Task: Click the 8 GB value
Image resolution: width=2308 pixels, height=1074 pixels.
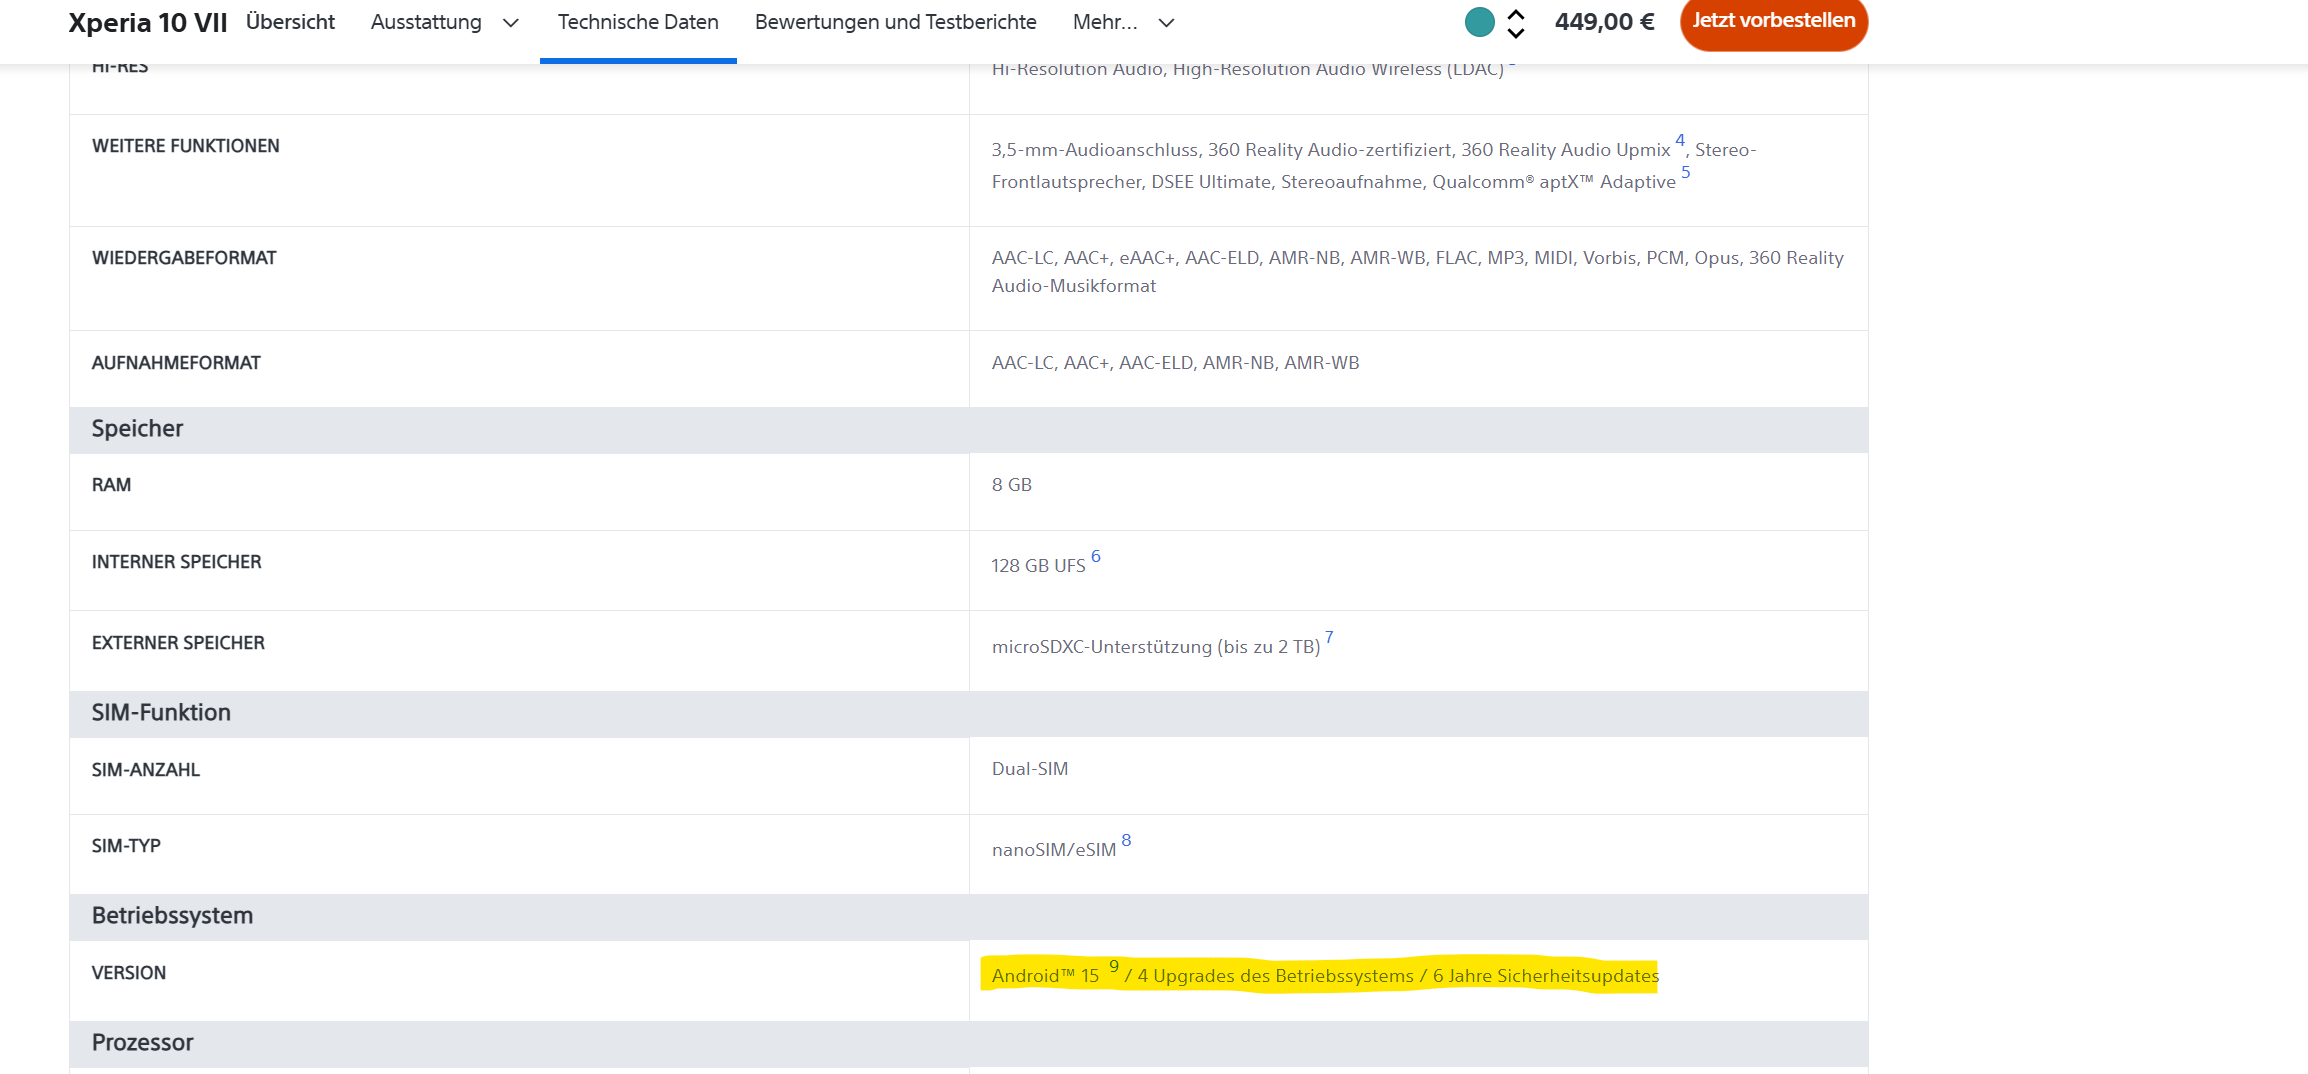Action: (x=1011, y=485)
